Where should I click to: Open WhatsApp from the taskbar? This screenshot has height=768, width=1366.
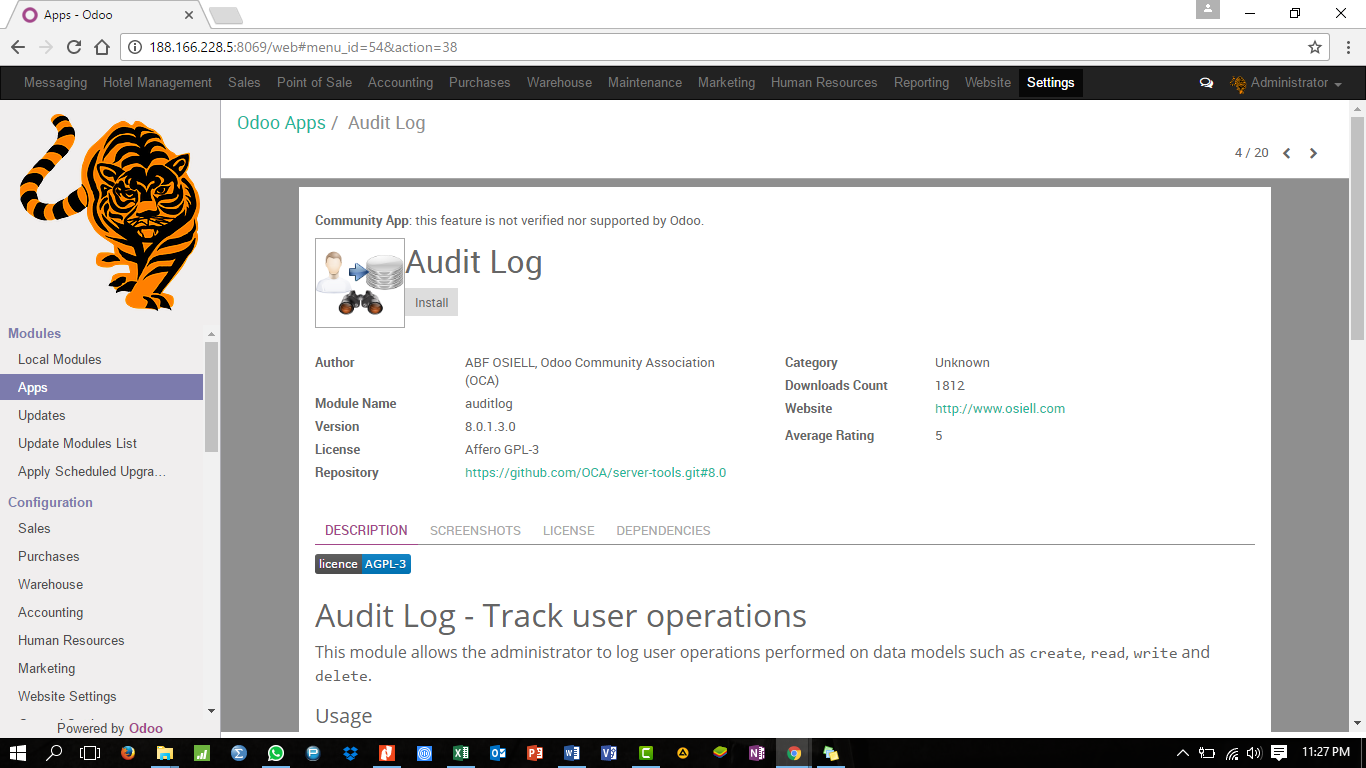(x=275, y=753)
